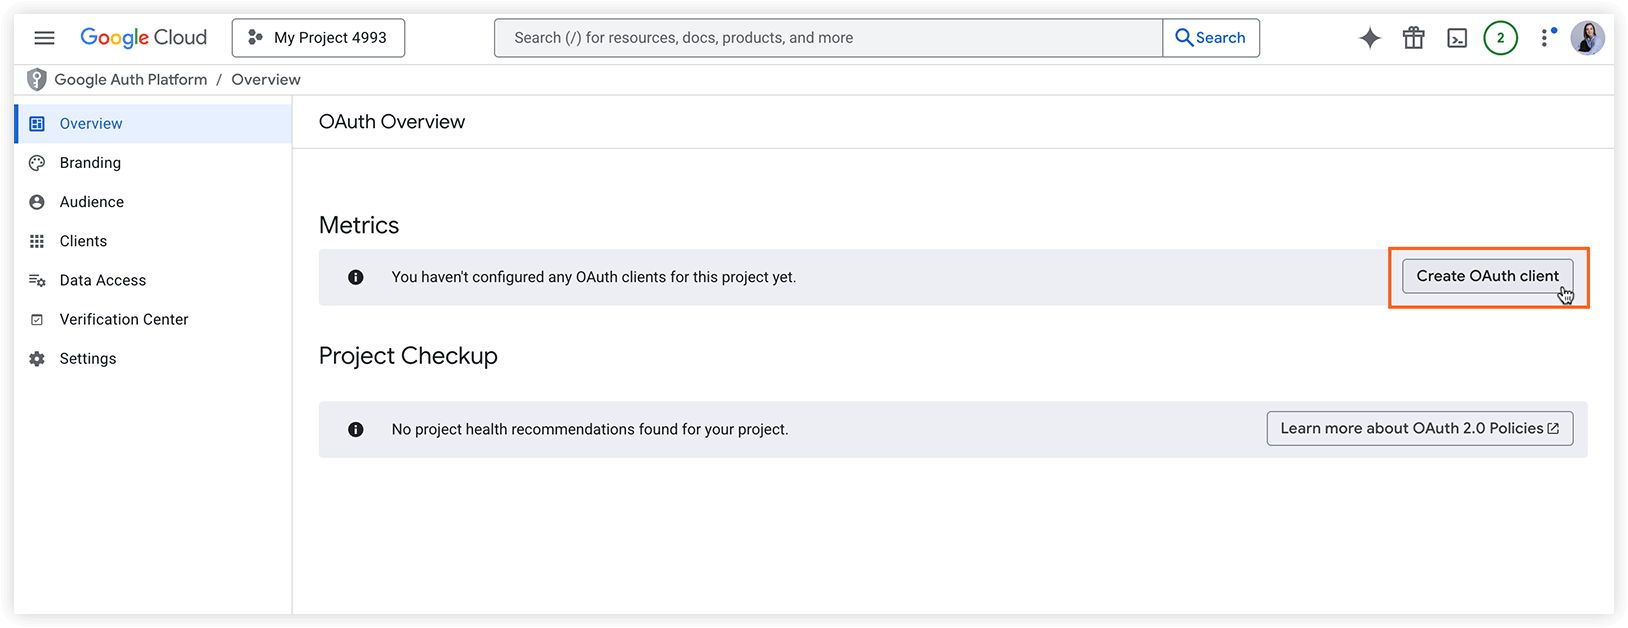The width and height of the screenshot is (1628, 628).
Task: Open the three-dot settings and utilities menu
Action: click(x=1547, y=38)
